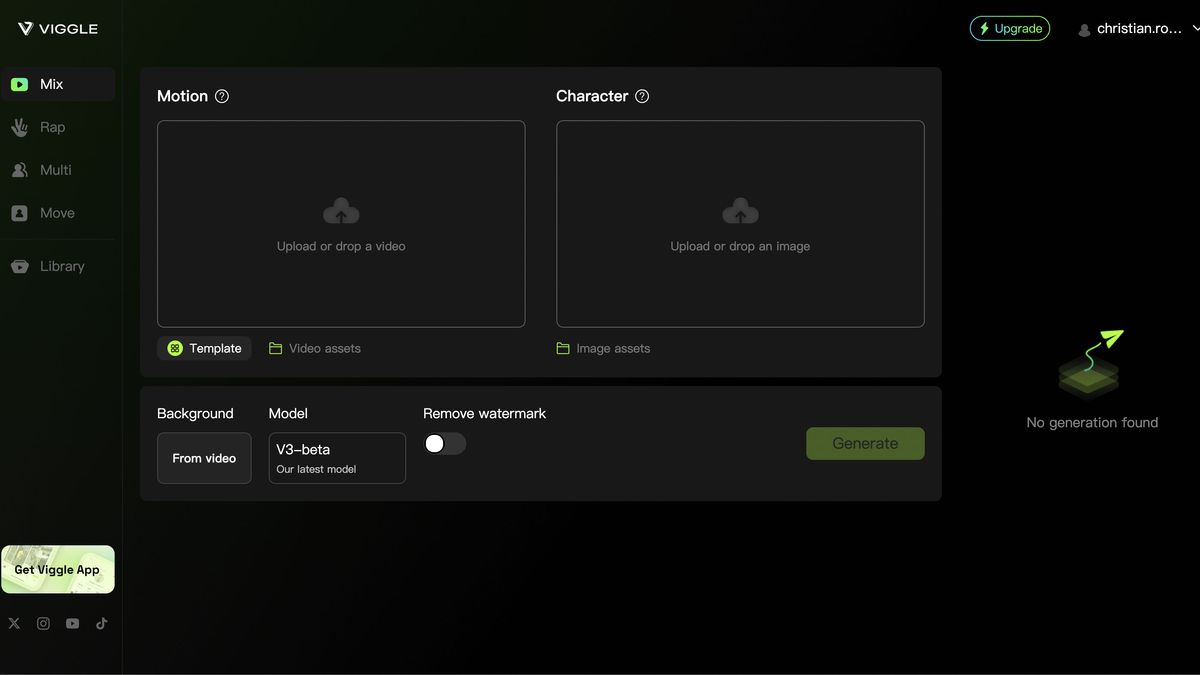Screen dimensions: 1200x675
Task: Select the Move icon in the sidebar
Action: 20,213
